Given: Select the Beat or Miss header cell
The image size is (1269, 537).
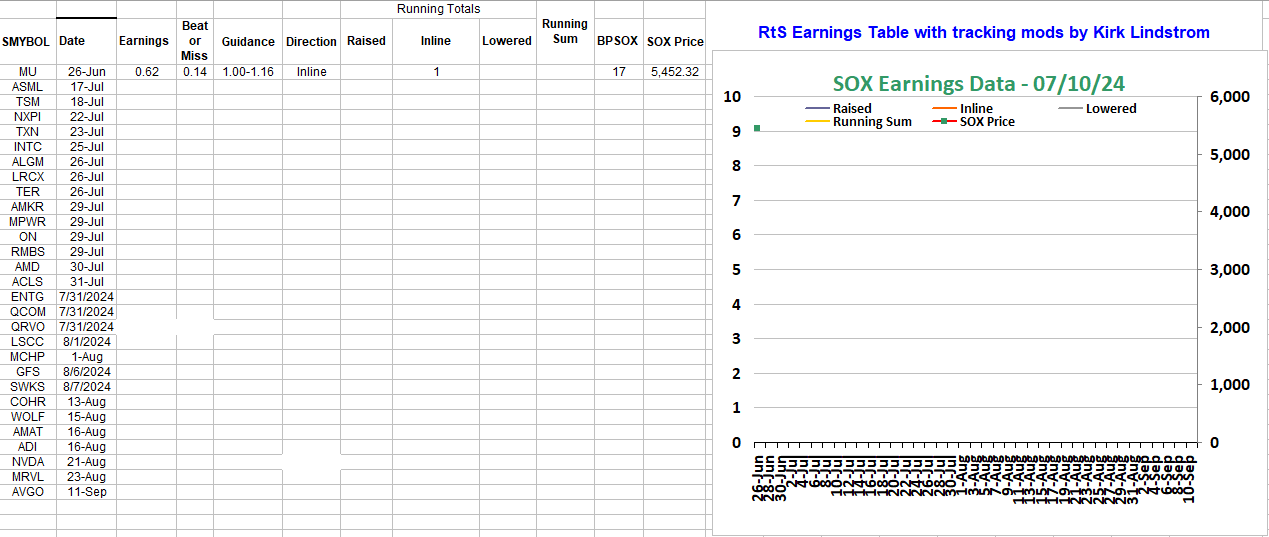Looking at the screenshot, I should click(194, 41).
